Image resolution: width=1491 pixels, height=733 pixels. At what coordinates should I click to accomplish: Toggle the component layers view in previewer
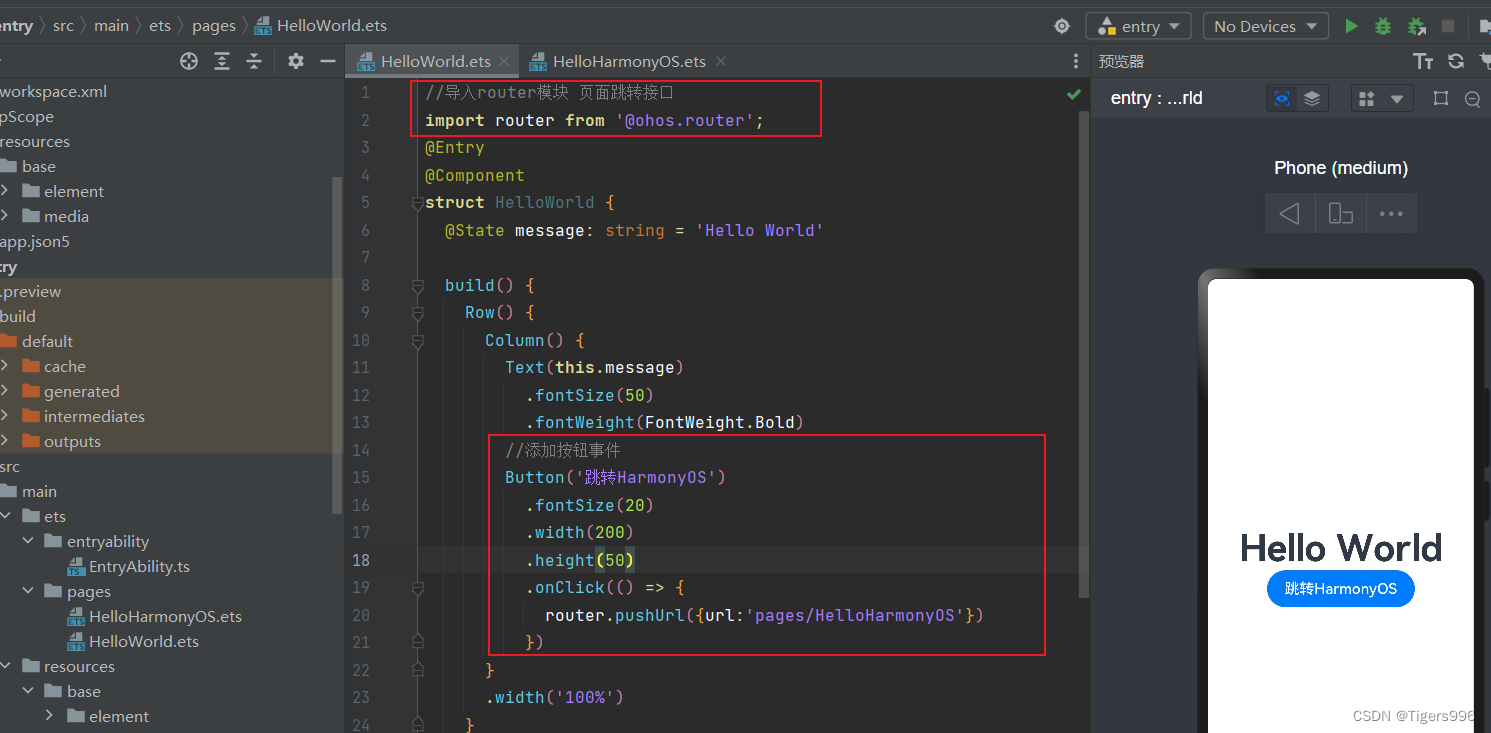click(1312, 98)
